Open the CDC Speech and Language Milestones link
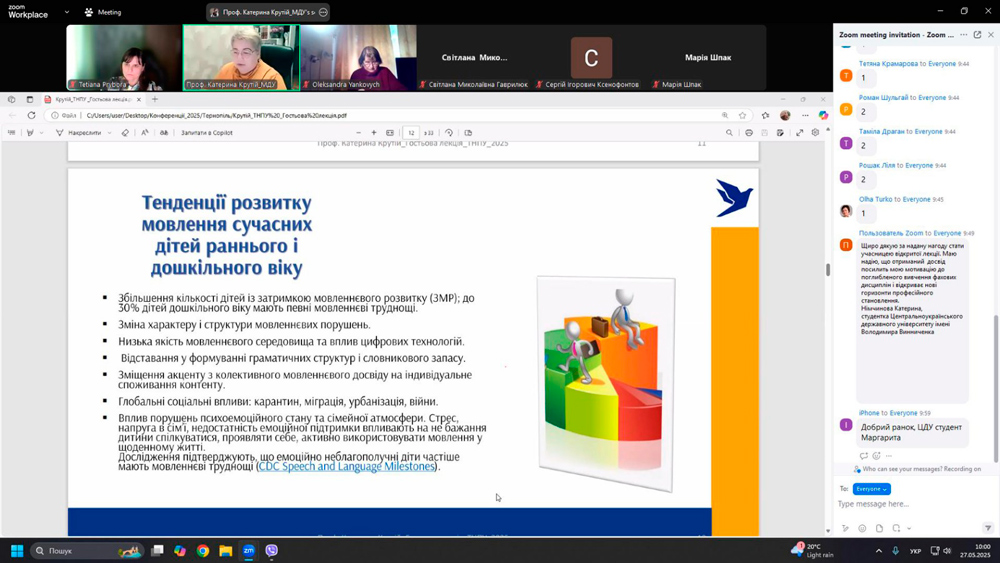Screen dimensions: 1000x563 pyautogui.click(x=346, y=467)
